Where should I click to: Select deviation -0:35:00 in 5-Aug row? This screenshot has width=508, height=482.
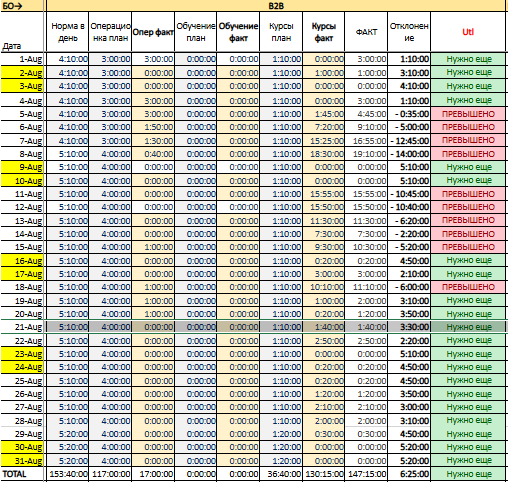pyautogui.click(x=409, y=114)
